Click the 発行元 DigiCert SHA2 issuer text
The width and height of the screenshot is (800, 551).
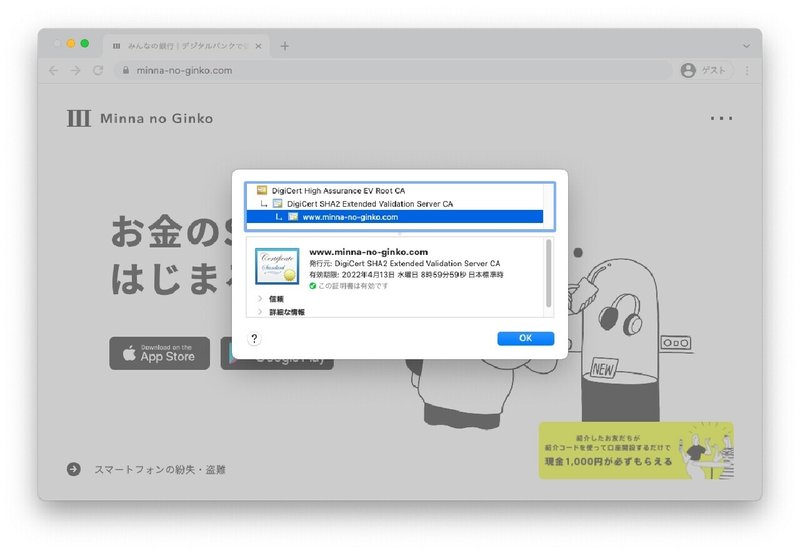coord(405,263)
